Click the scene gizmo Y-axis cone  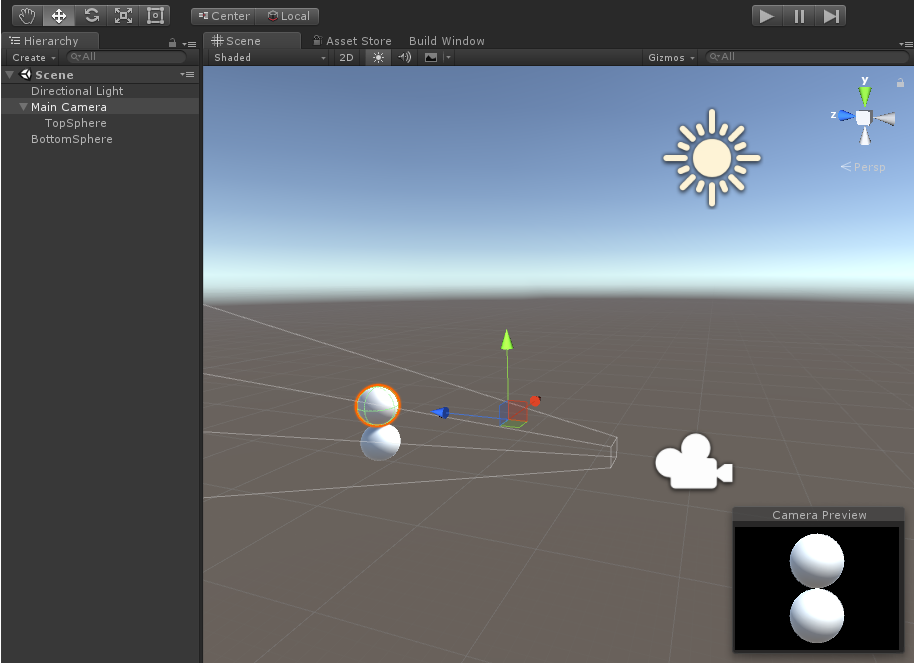[864, 95]
